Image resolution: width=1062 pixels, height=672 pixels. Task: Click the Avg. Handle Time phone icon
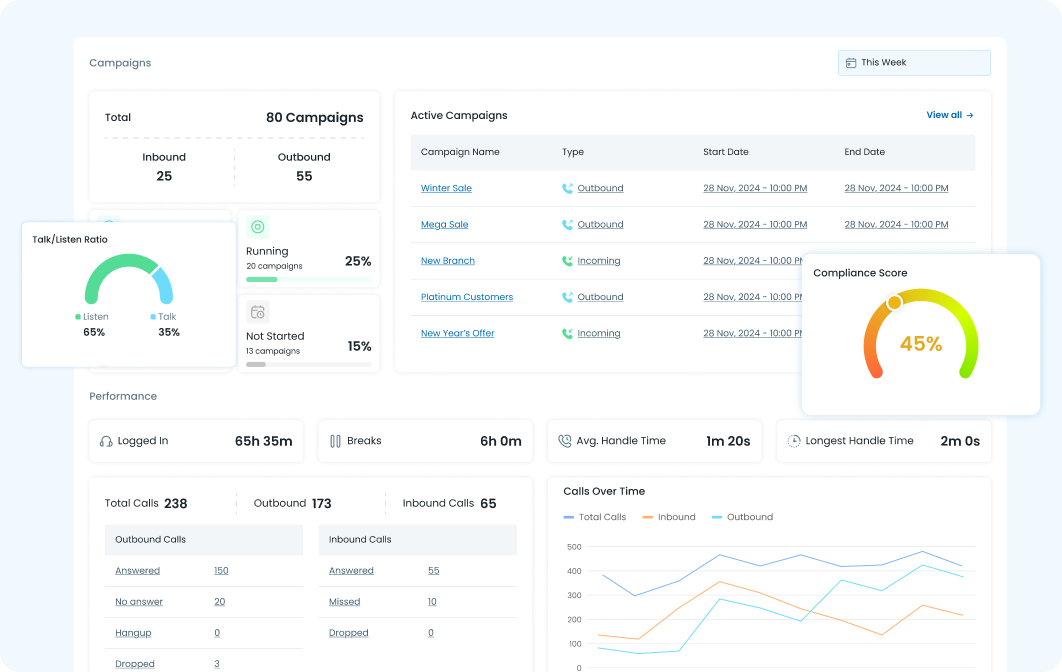pos(565,441)
